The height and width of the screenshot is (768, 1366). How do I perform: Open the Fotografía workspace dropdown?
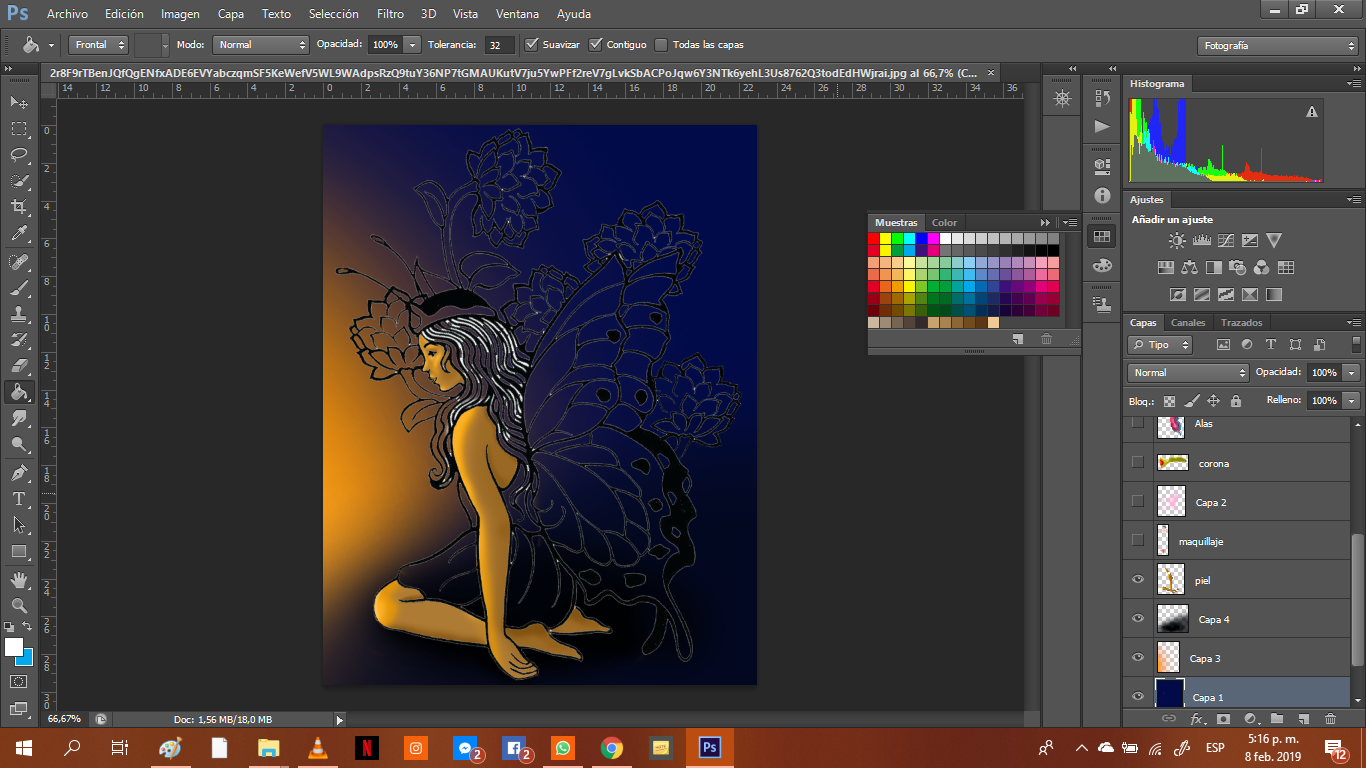(1277, 46)
